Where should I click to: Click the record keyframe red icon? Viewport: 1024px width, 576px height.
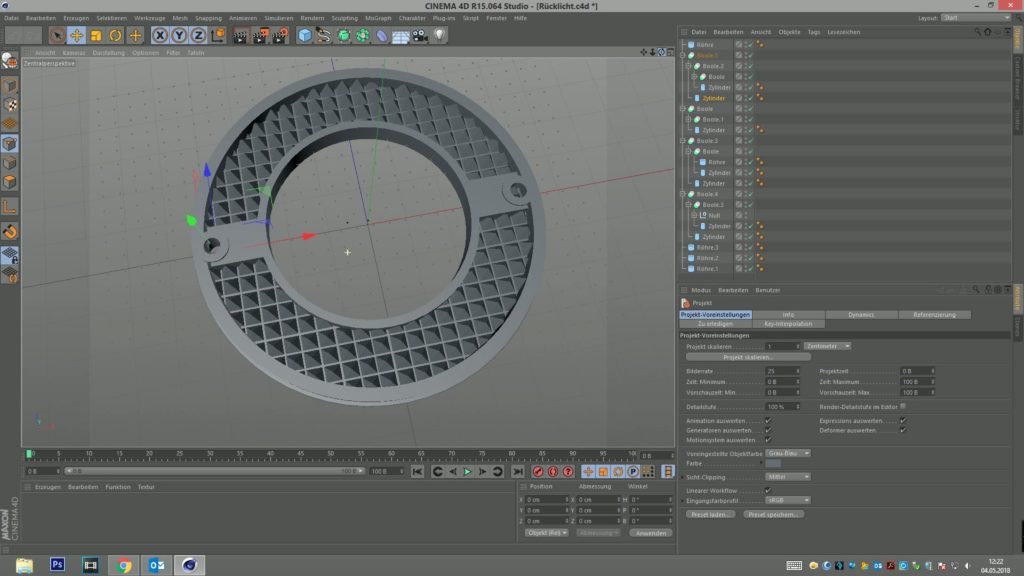point(538,471)
